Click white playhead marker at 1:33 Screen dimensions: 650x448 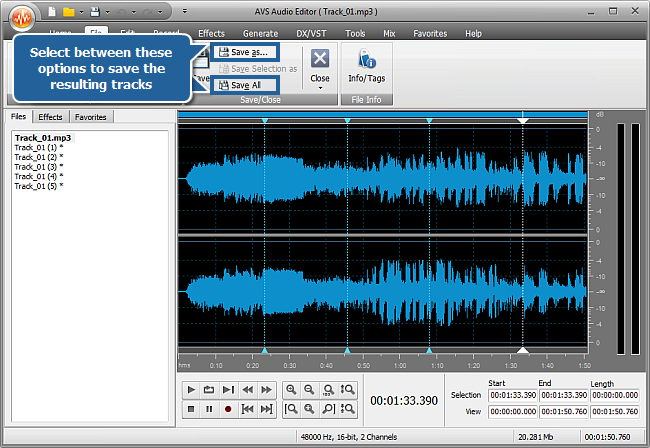(523, 121)
